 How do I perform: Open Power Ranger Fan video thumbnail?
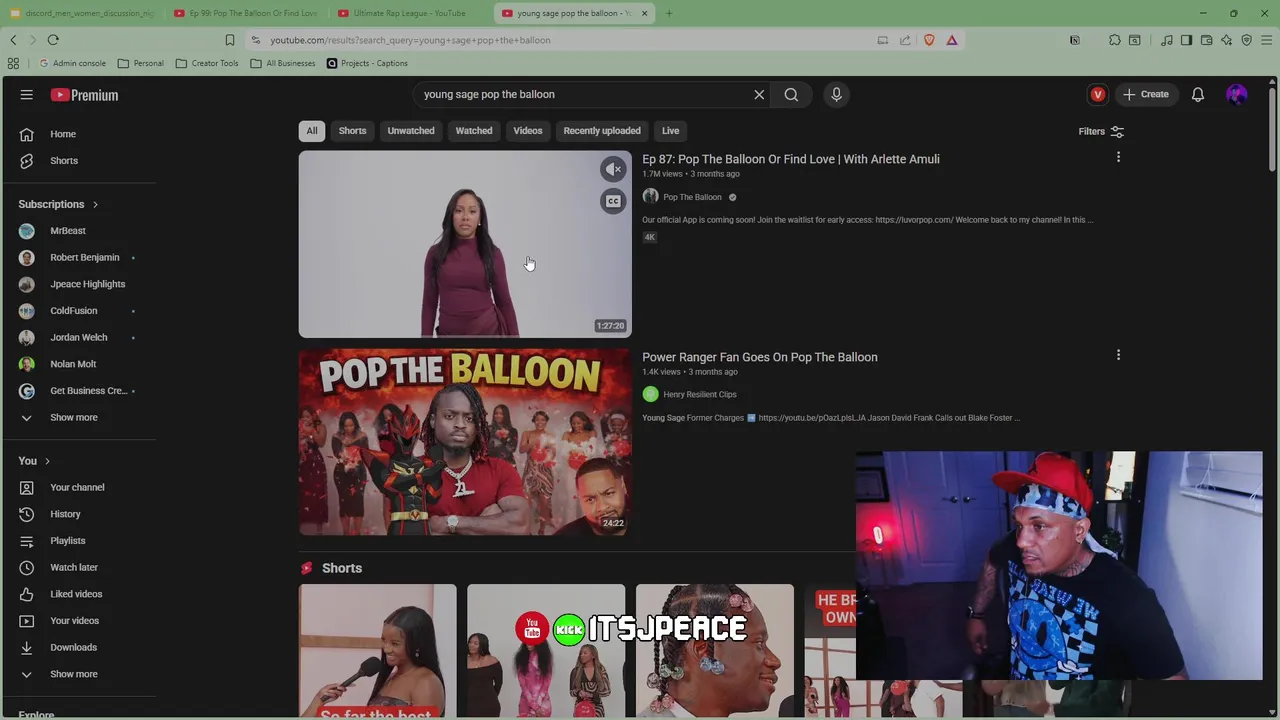[465, 442]
